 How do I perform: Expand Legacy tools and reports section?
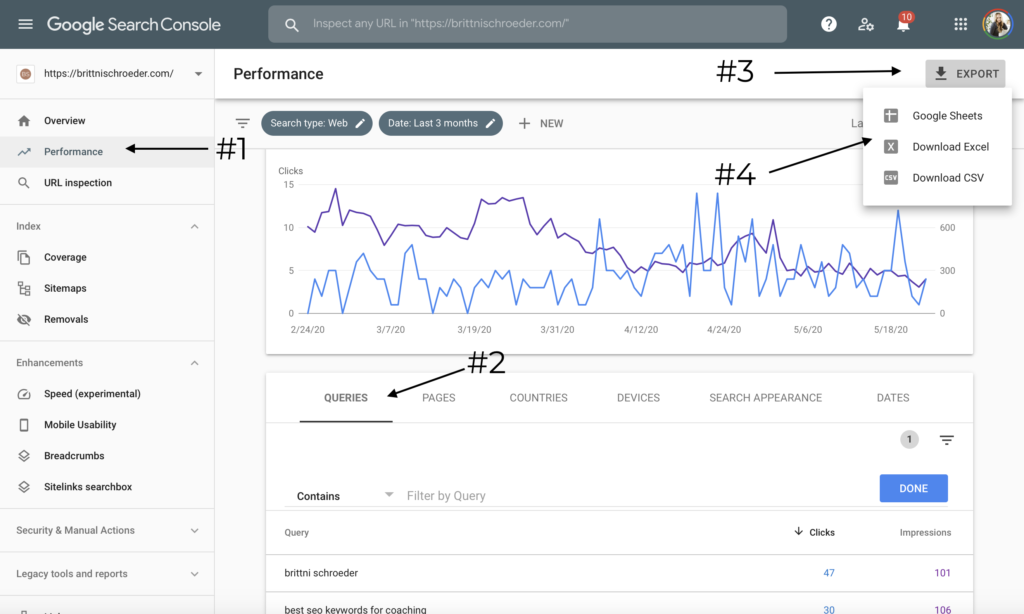point(195,574)
